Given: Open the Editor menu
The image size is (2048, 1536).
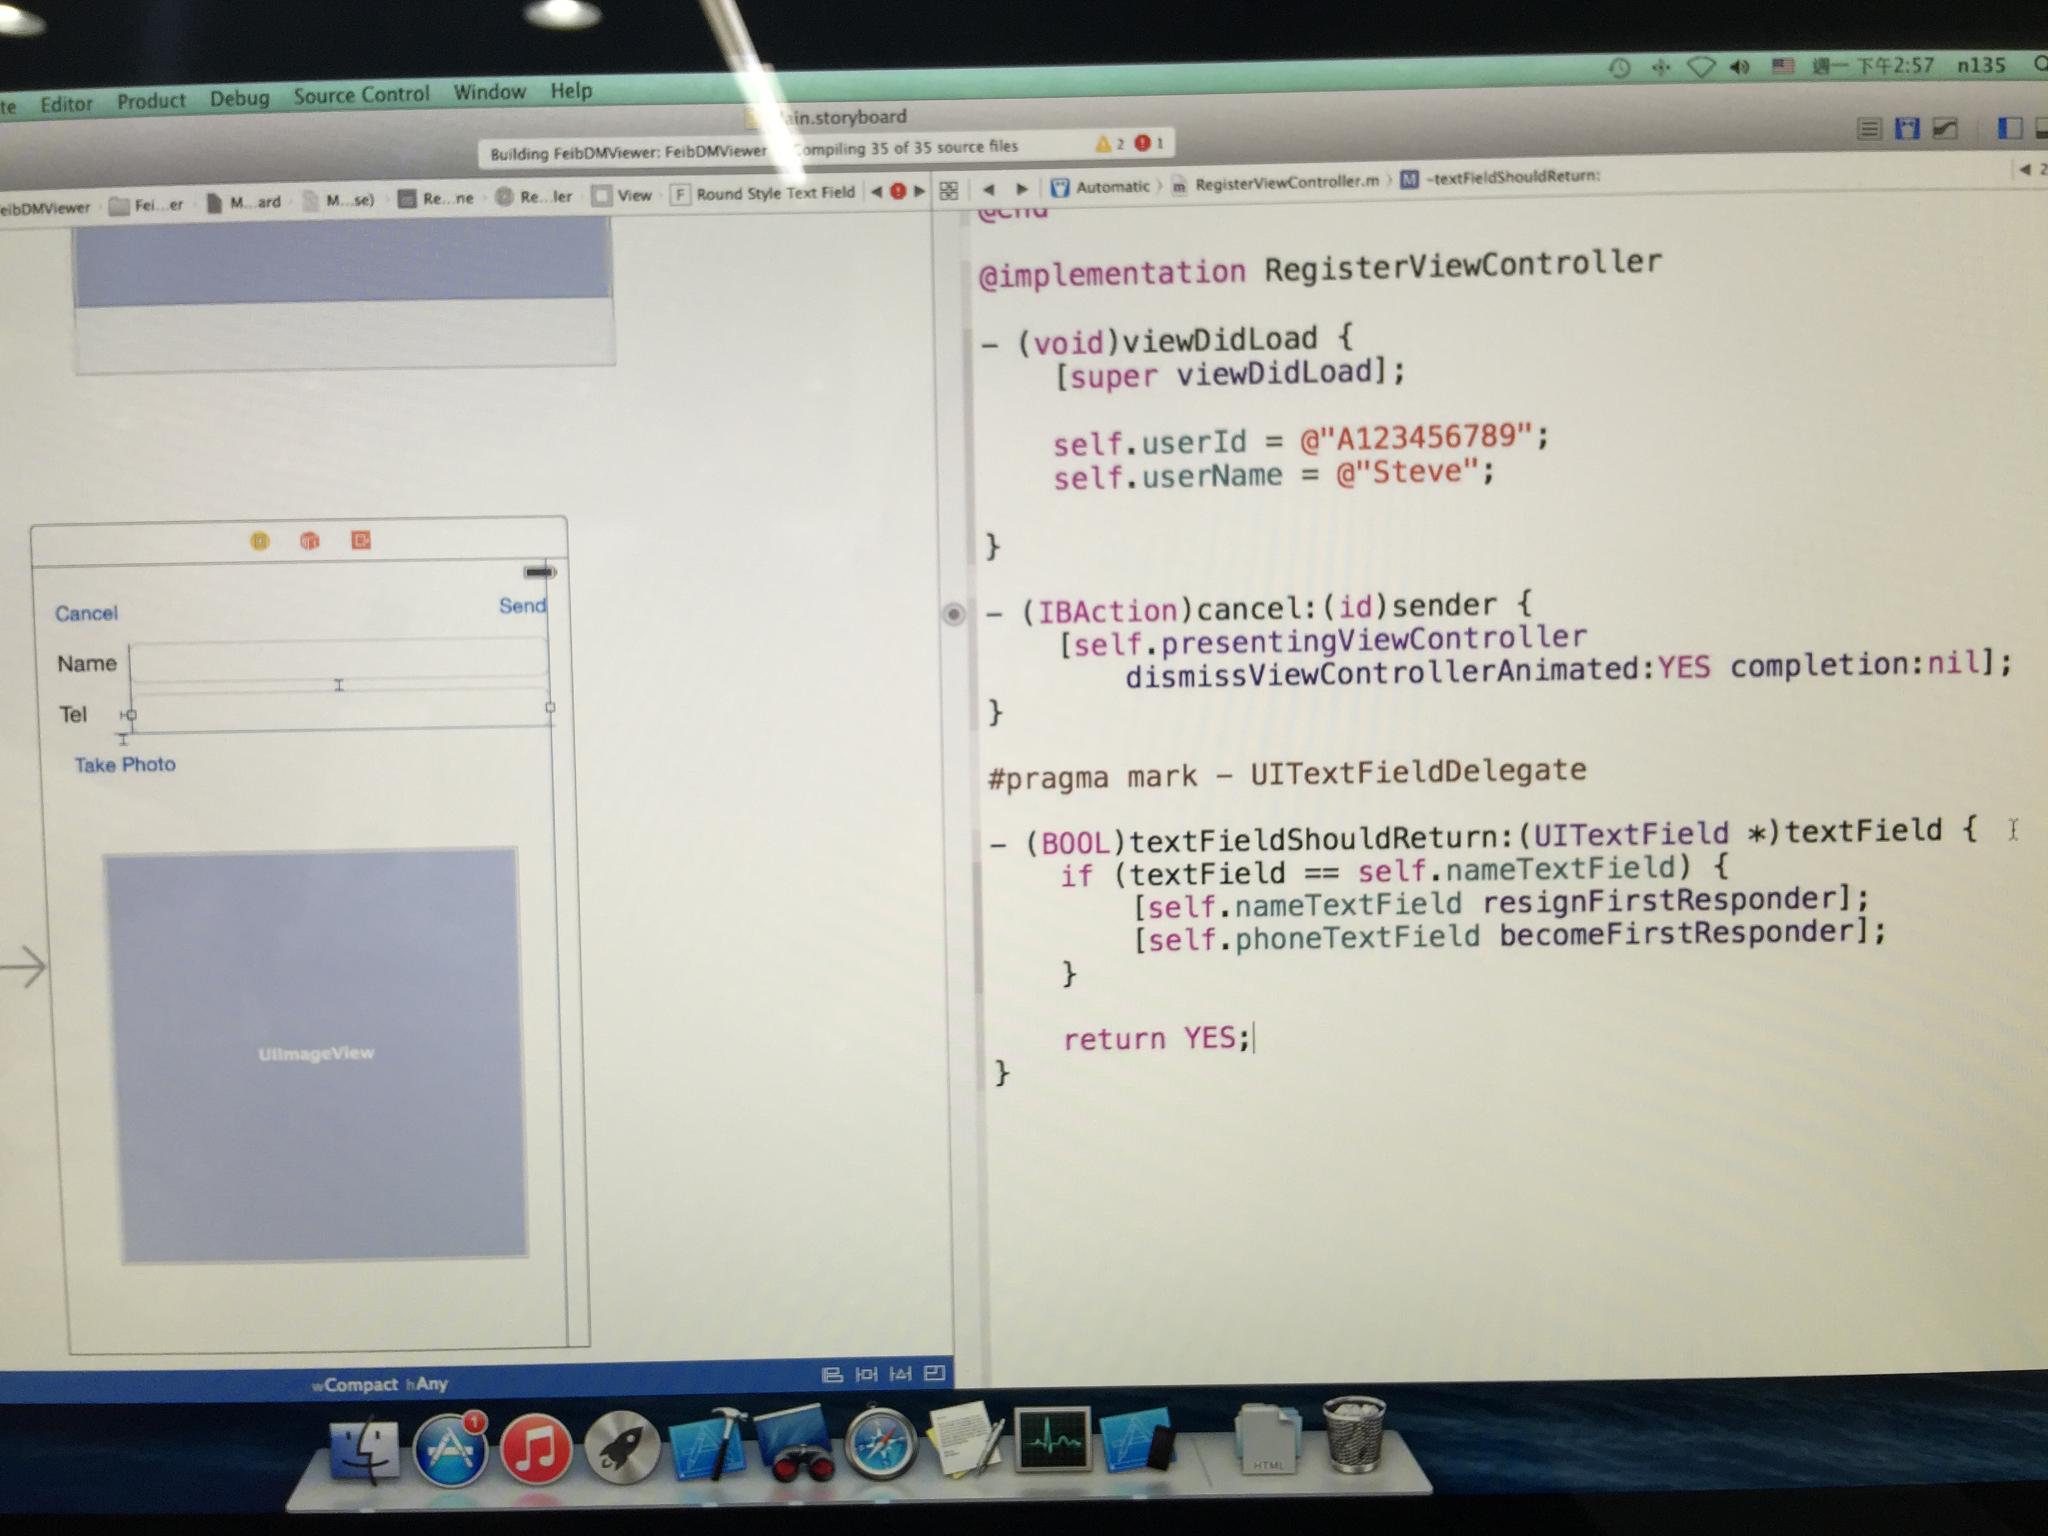Looking at the screenshot, I should pos(66,103).
